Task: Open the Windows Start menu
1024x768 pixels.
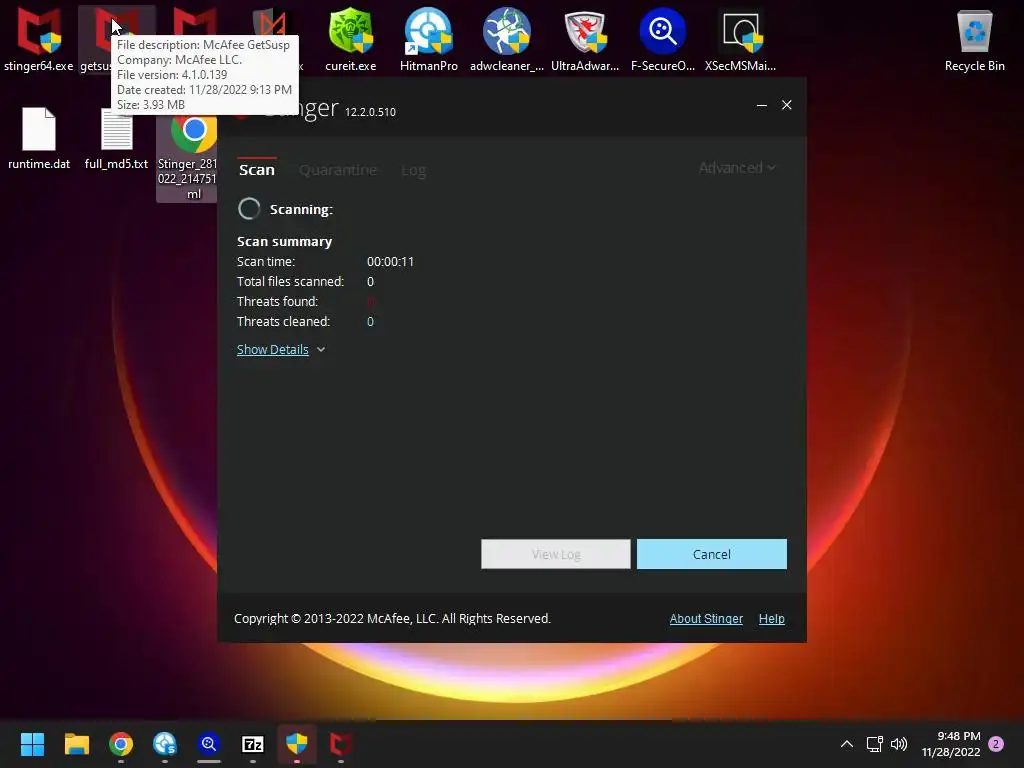Action: [x=32, y=744]
